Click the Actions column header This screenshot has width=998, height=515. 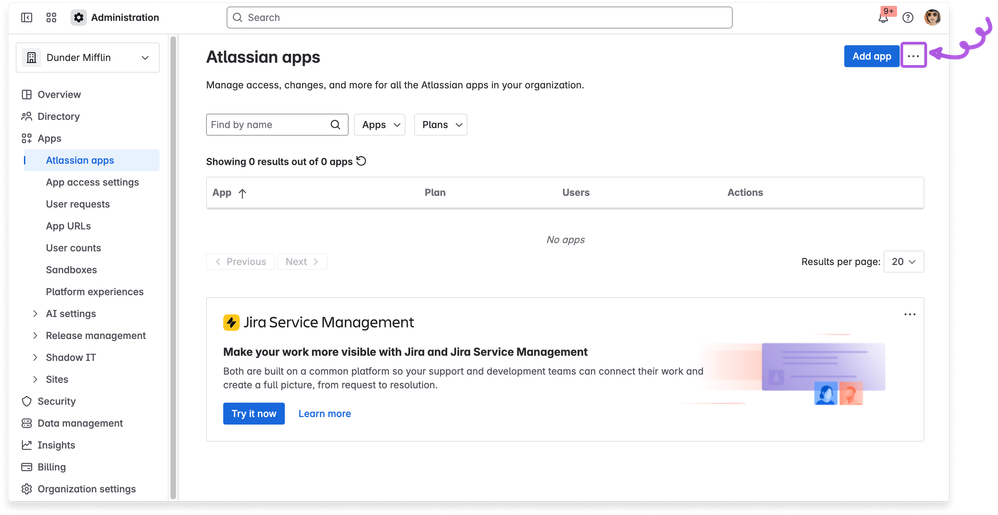(x=745, y=193)
